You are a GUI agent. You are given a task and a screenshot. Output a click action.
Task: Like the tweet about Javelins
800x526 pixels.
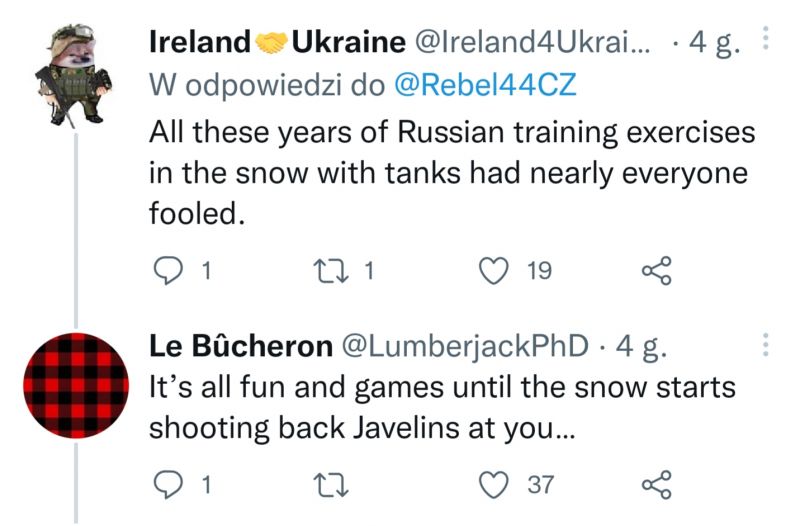pos(493,485)
